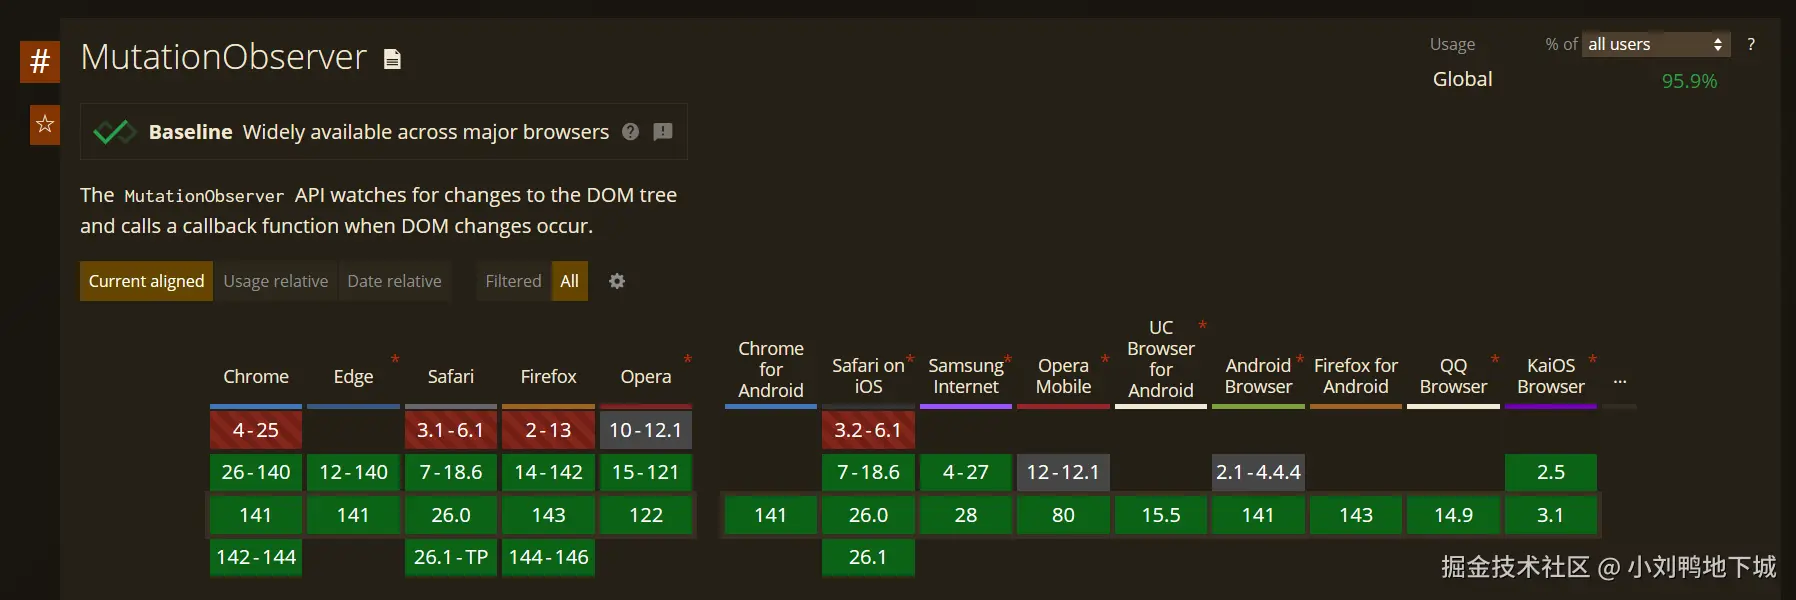1796x600 pixels.
Task: Star the MutationObserver feature
Action: (x=45, y=124)
